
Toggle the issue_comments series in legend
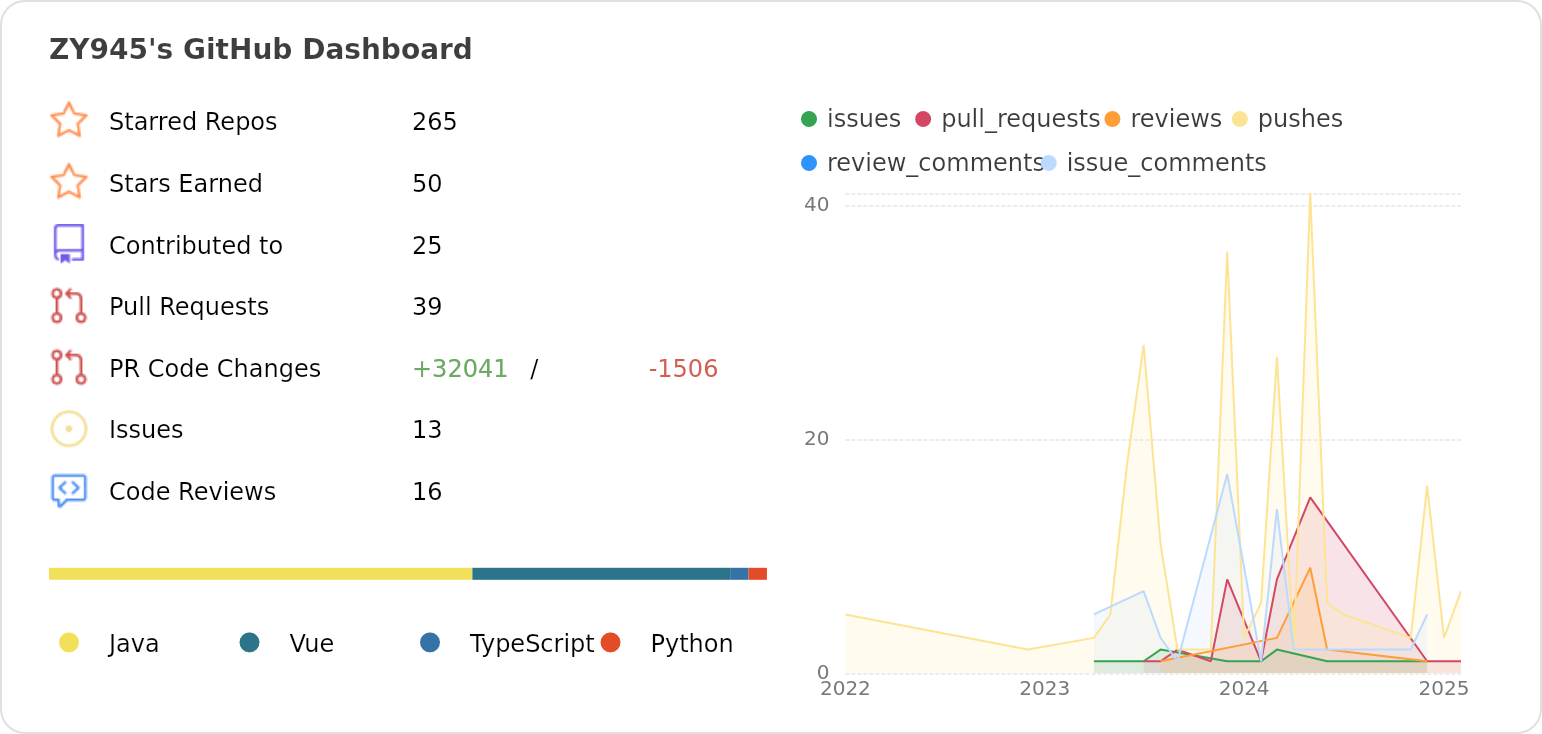coord(1154,163)
